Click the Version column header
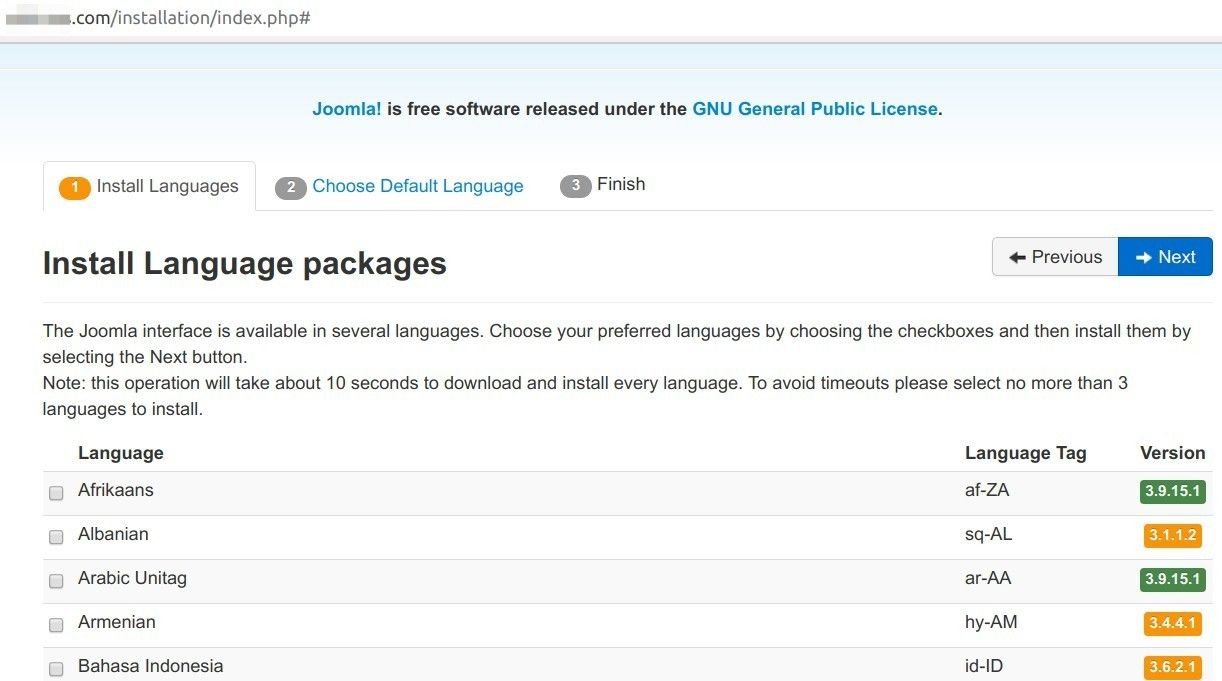1222x681 pixels. [x=1173, y=453]
